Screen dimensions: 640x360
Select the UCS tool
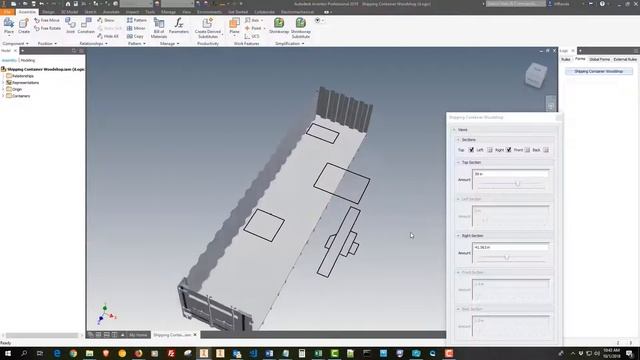(252, 36)
